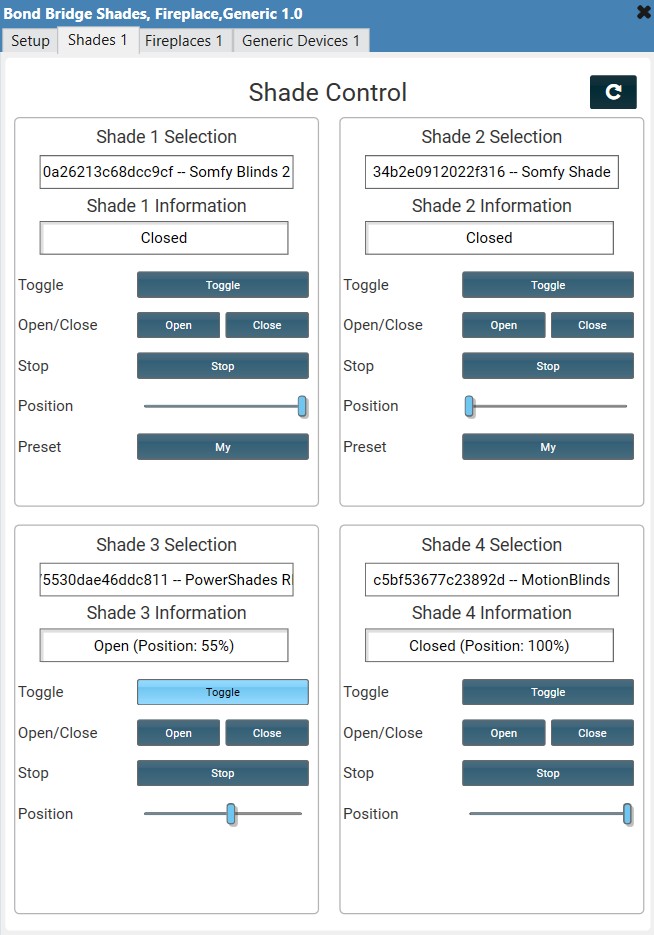Activate the My preset for Shade 1

(x=222, y=446)
